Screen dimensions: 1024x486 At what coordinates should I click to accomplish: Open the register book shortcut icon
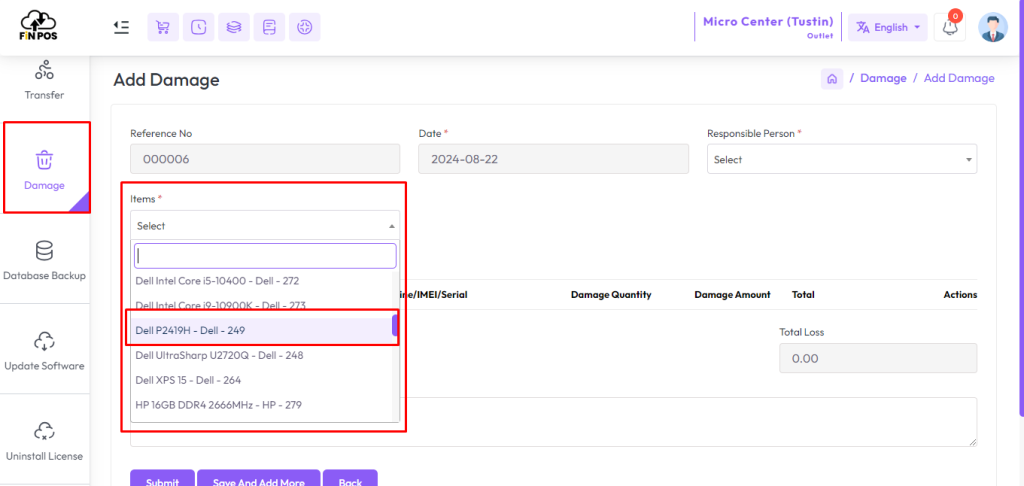click(269, 27)
